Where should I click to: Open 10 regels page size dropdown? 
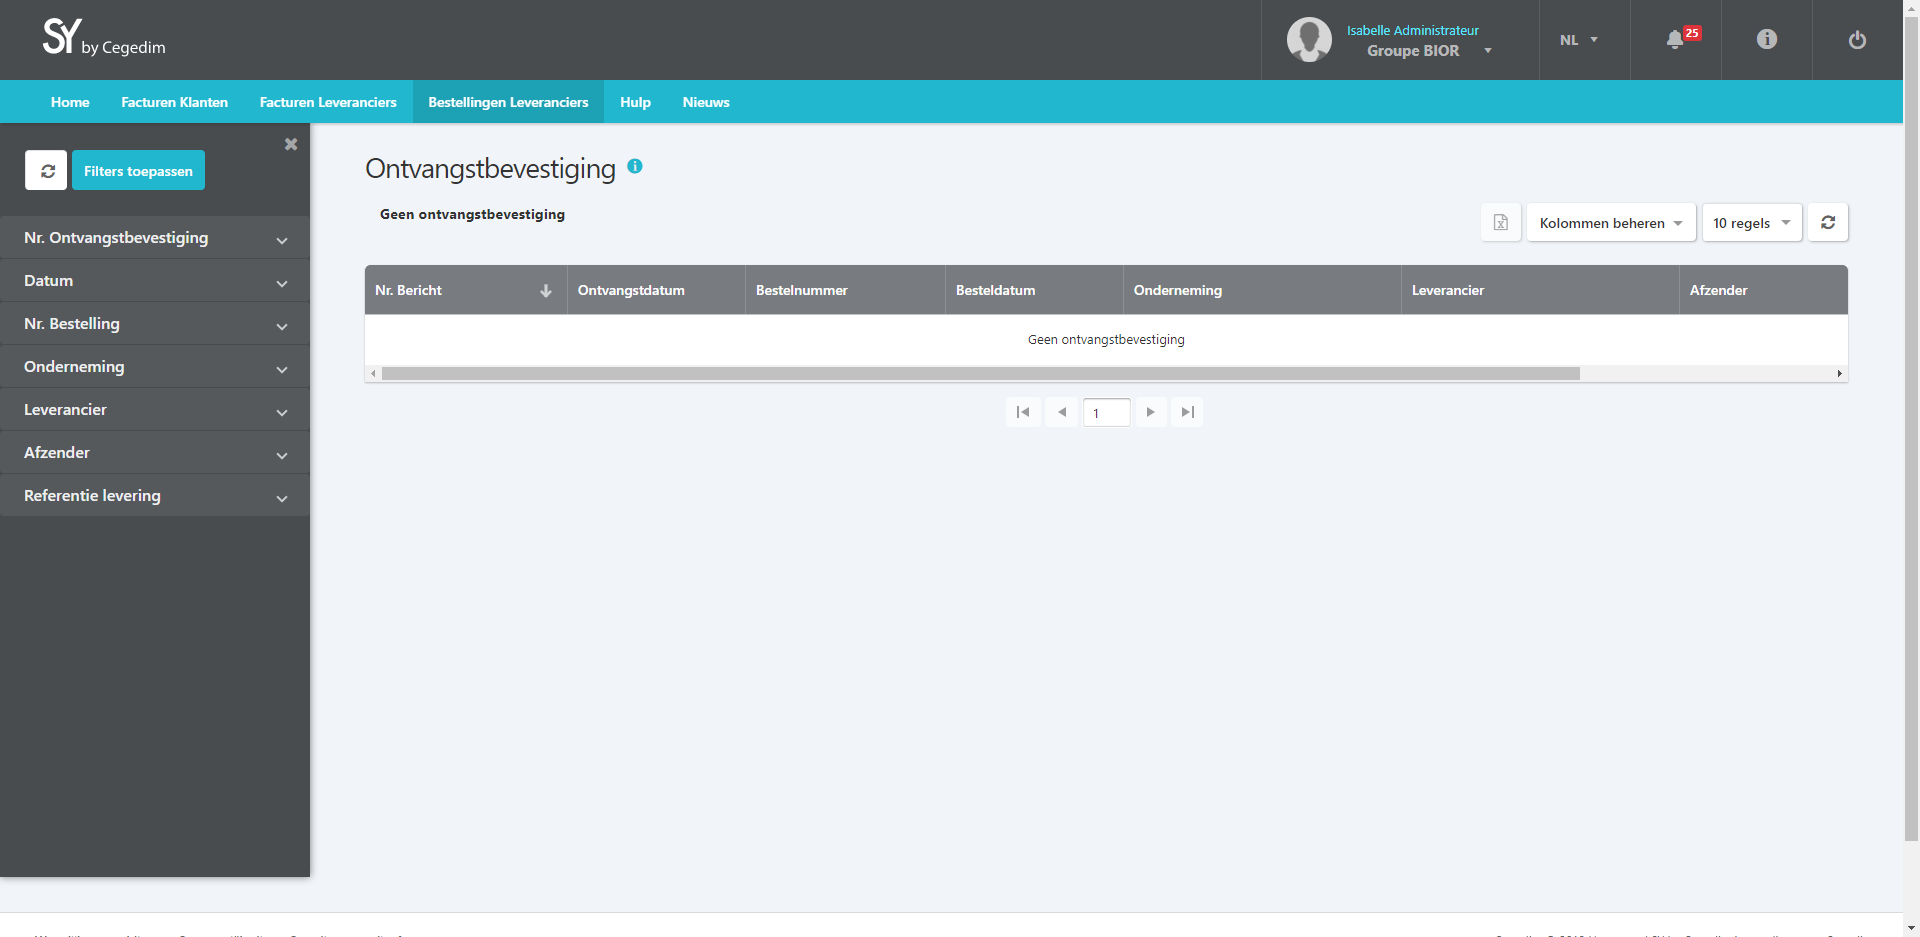click(1752, 222)
